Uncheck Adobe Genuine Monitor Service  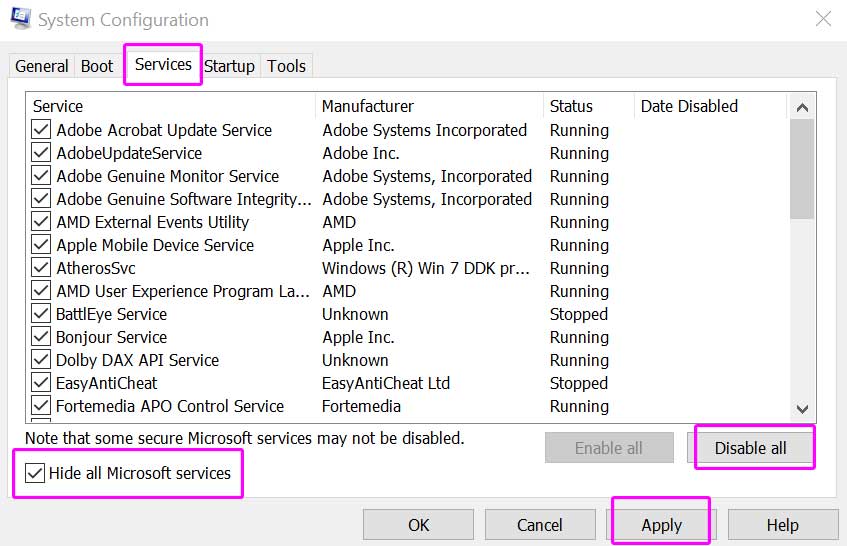pos(41,176)
